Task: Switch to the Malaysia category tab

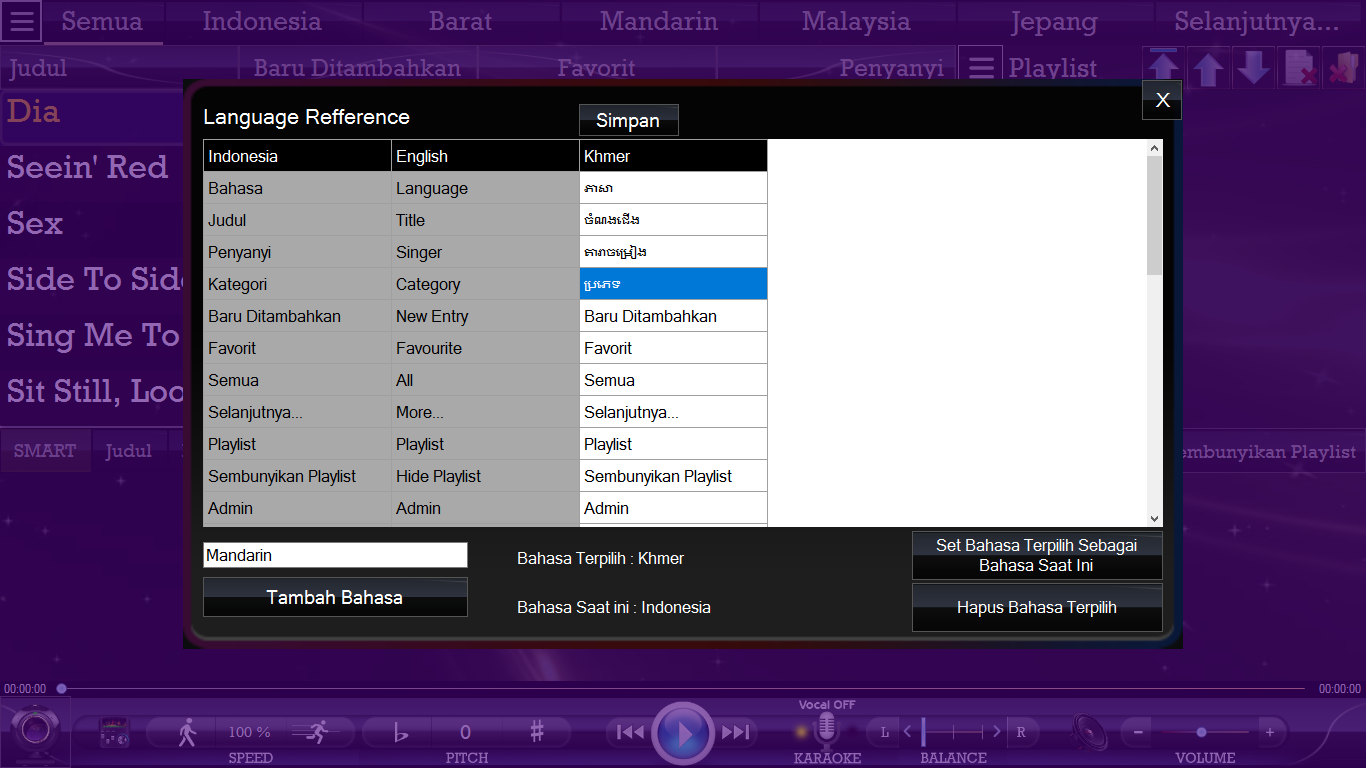Action: click(856, 21)
